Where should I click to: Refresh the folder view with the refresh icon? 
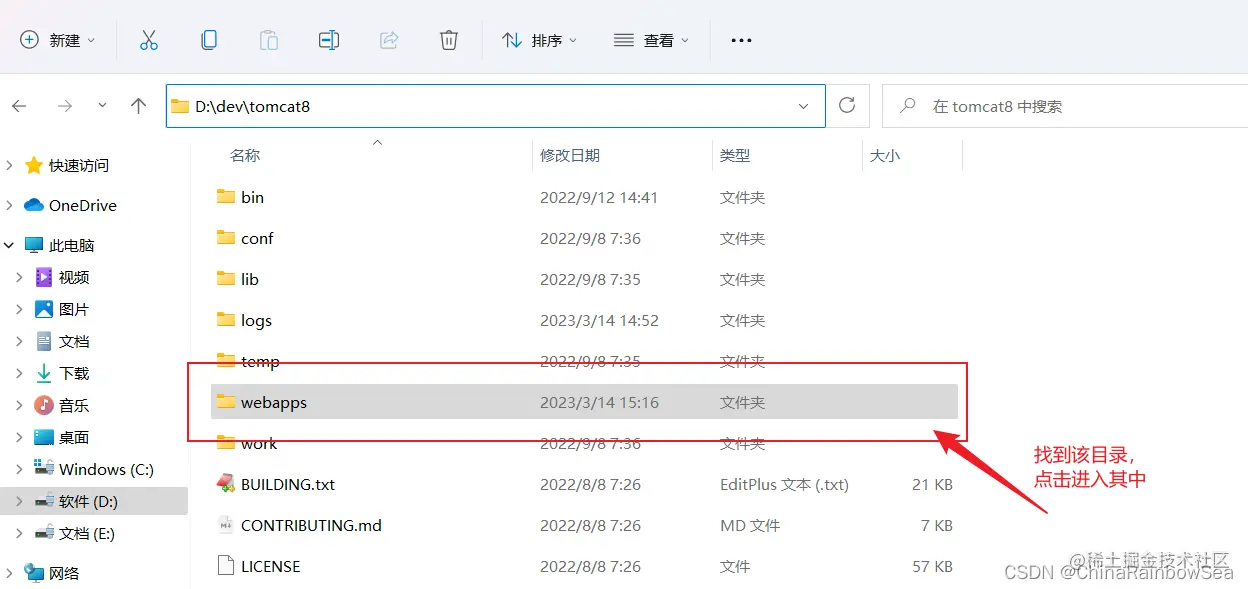(846, 105)
